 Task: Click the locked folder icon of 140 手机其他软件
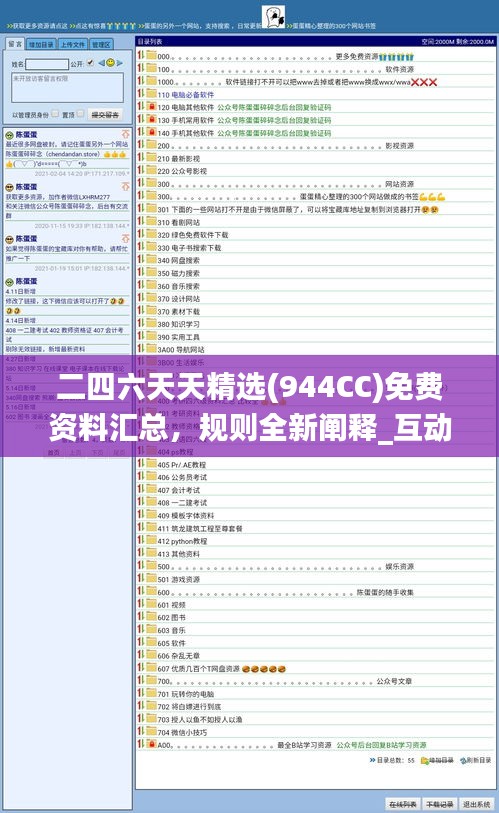(151, 132)
